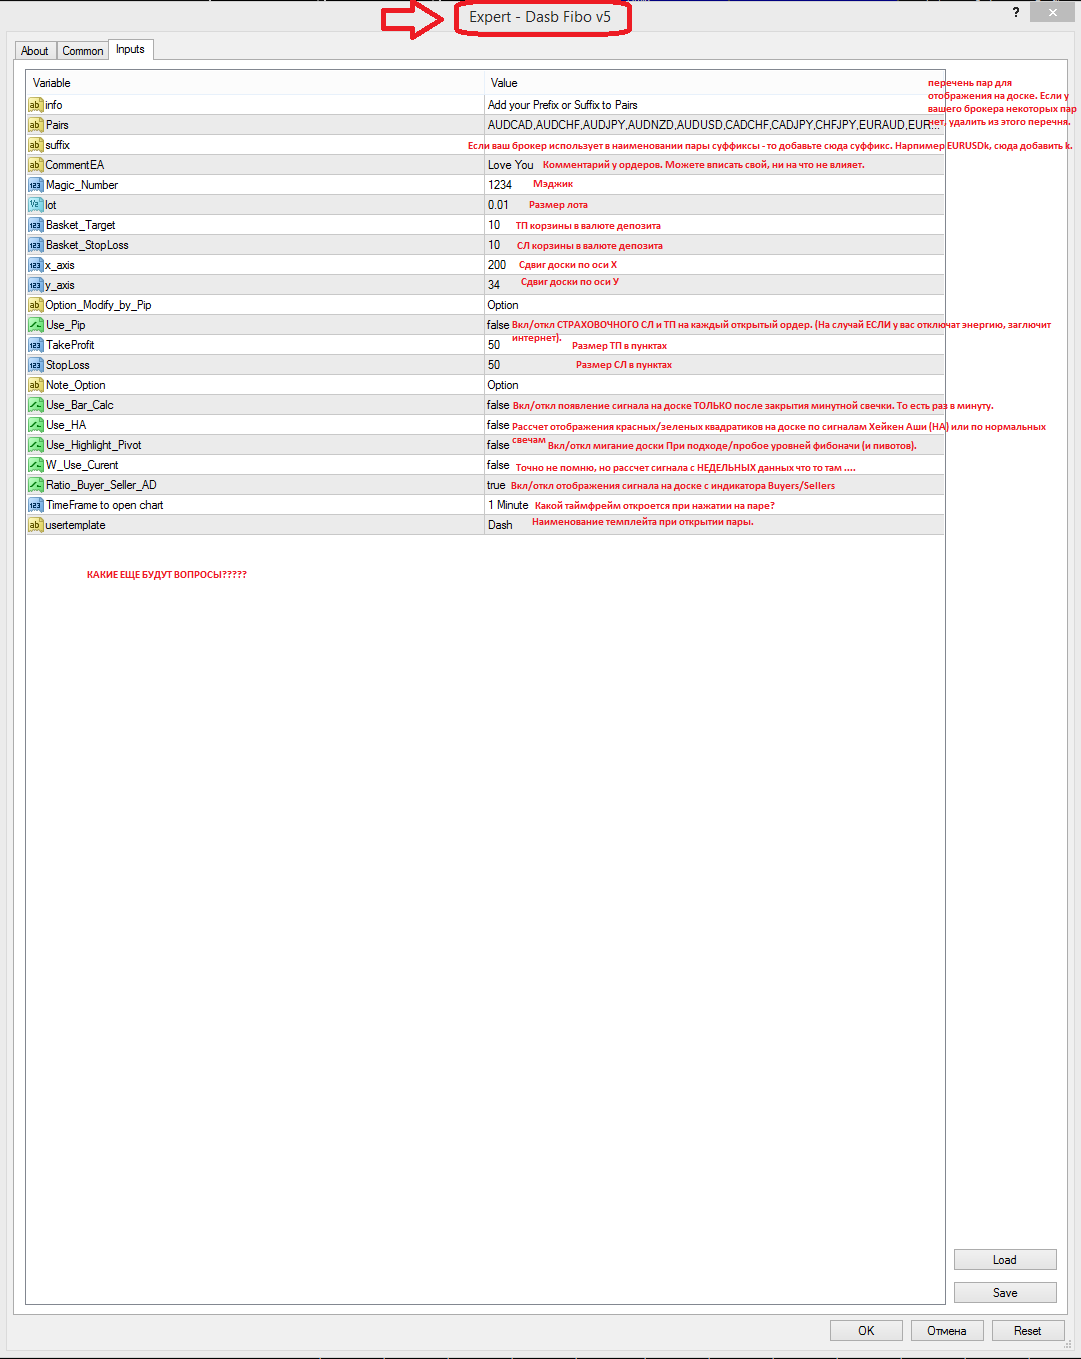Click the integer icon beside TimeFrame to open chart
Image resolution: width=1081 pixels, height=1359 pixels.
[35, 505]
